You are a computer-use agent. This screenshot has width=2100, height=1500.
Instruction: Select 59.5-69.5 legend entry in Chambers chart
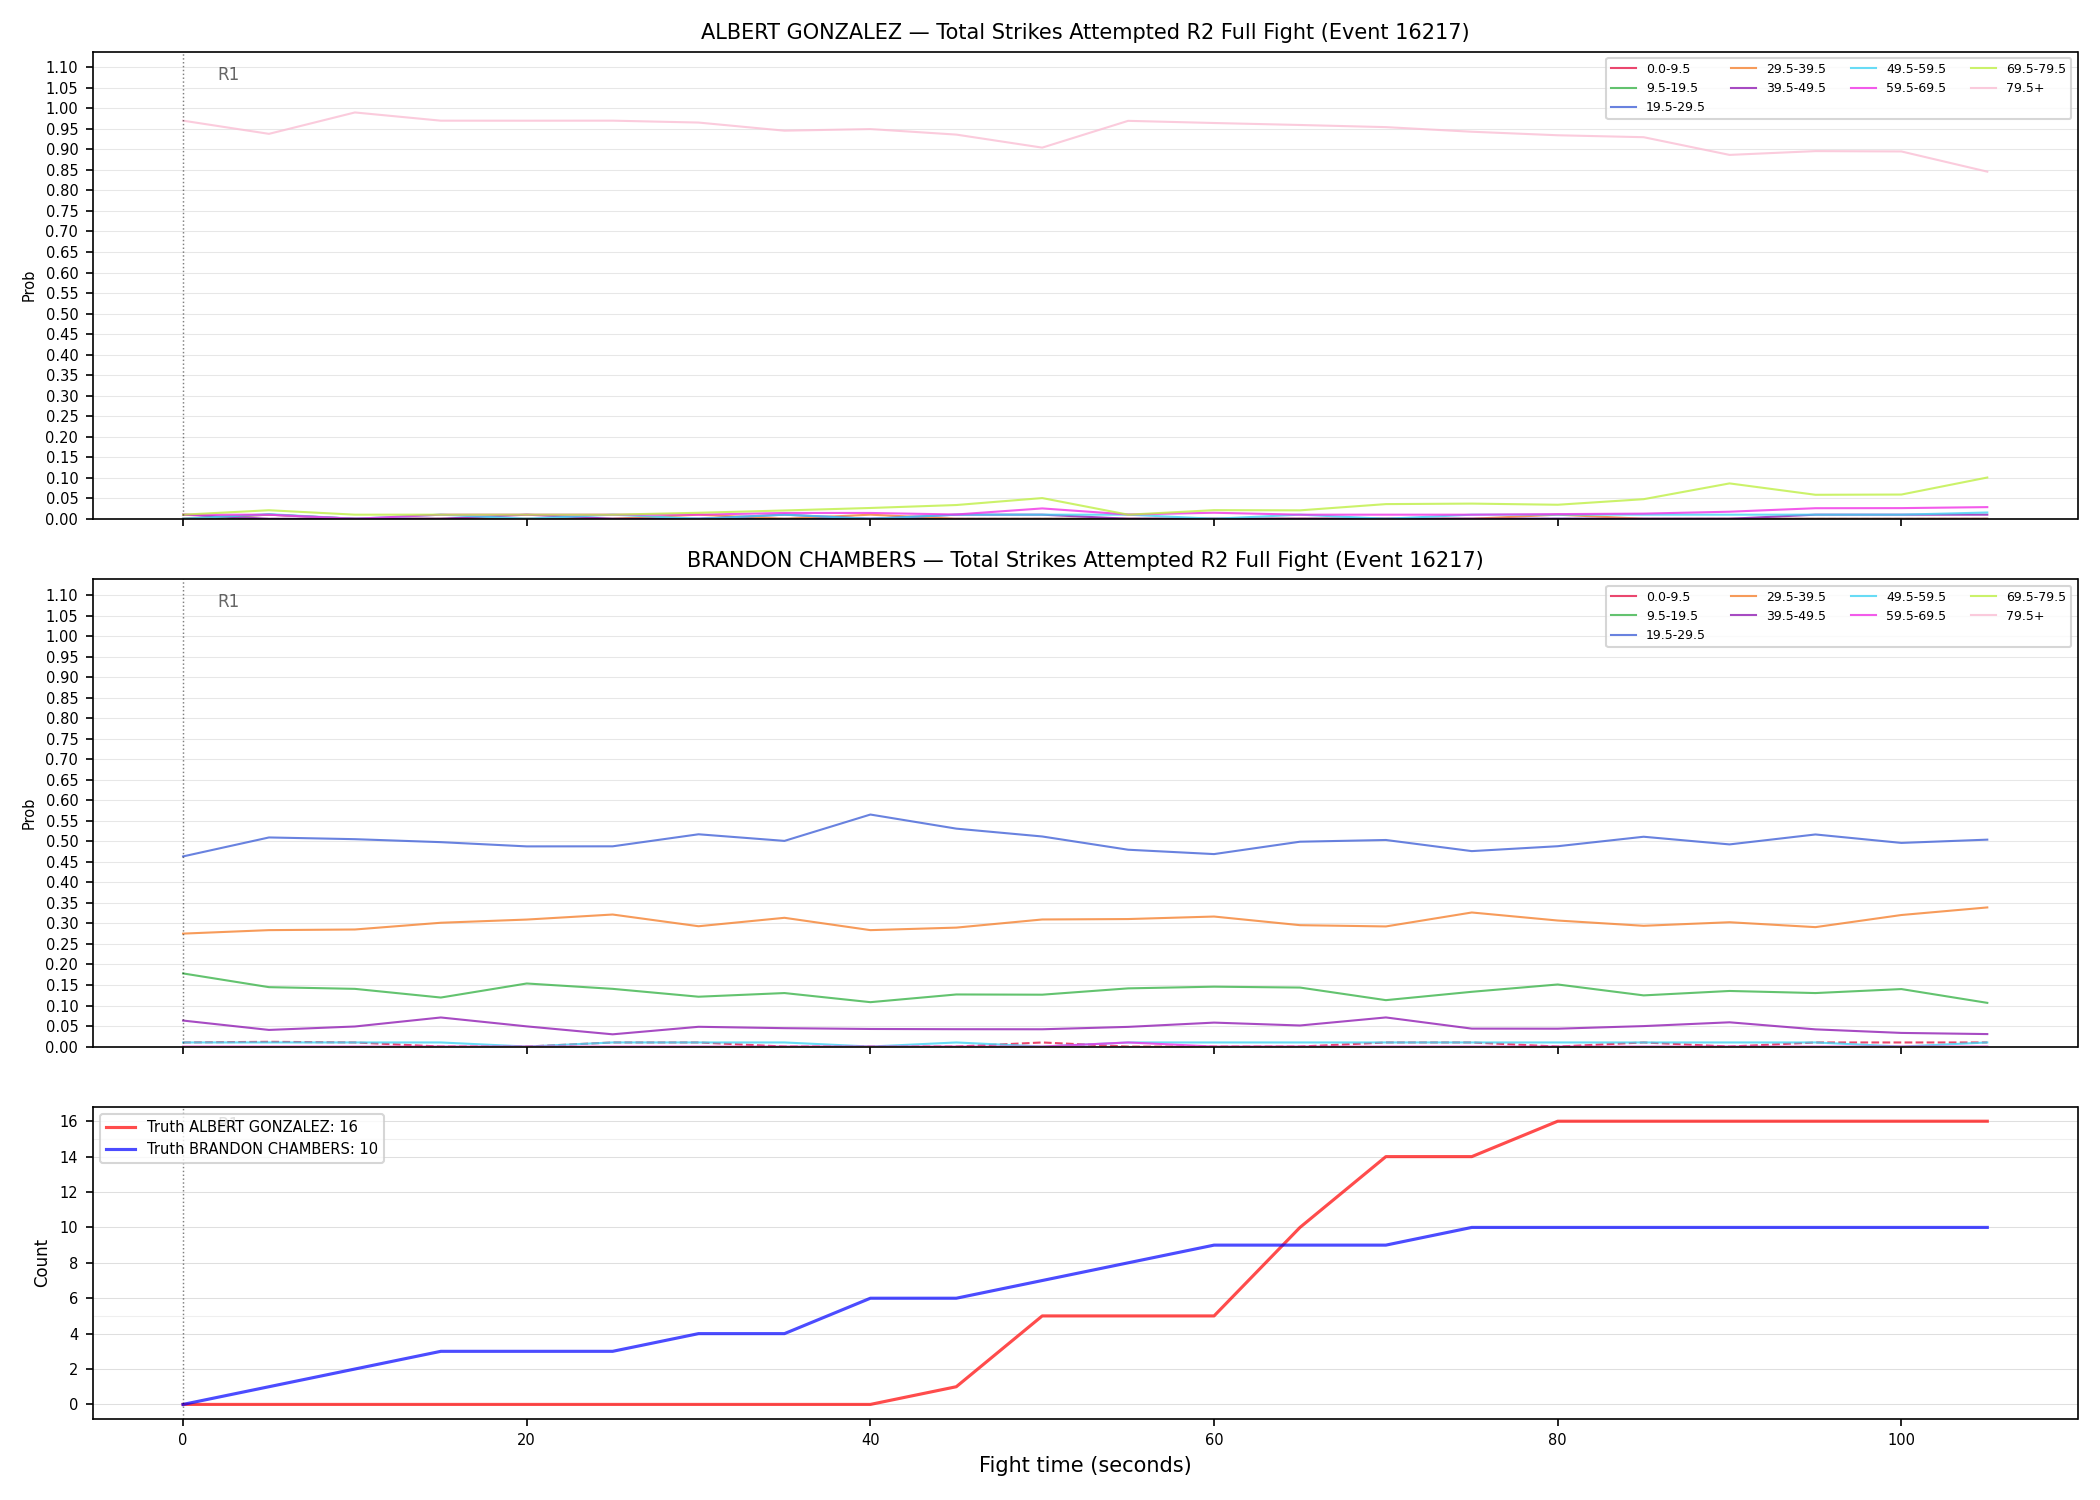[1898, 616]
